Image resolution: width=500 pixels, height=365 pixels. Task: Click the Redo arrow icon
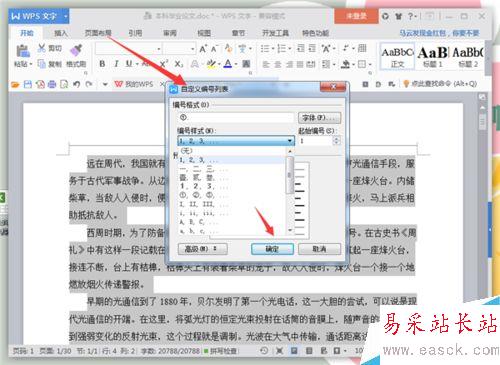click(89, 84)
